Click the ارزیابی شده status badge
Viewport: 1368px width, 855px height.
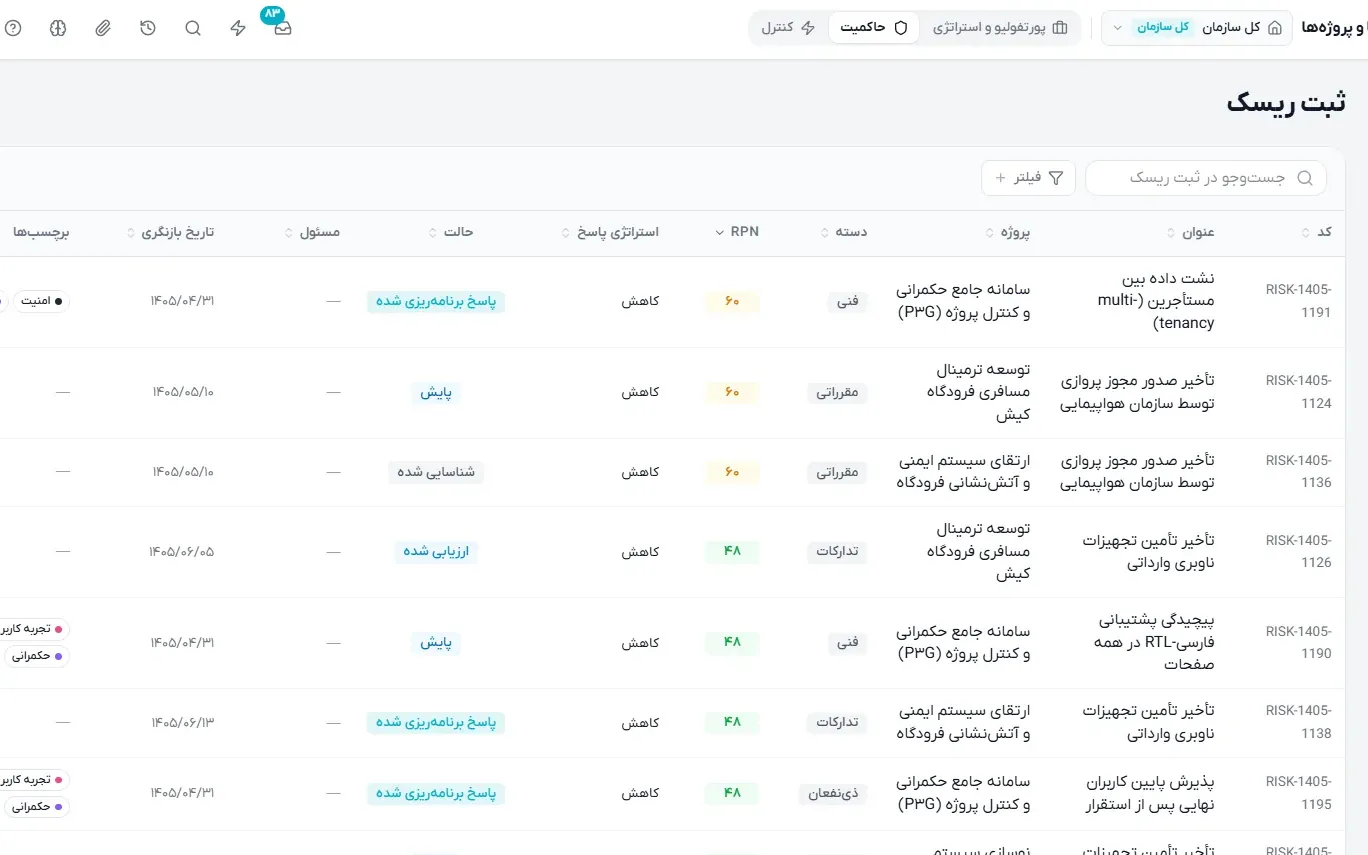pos(436,551)
